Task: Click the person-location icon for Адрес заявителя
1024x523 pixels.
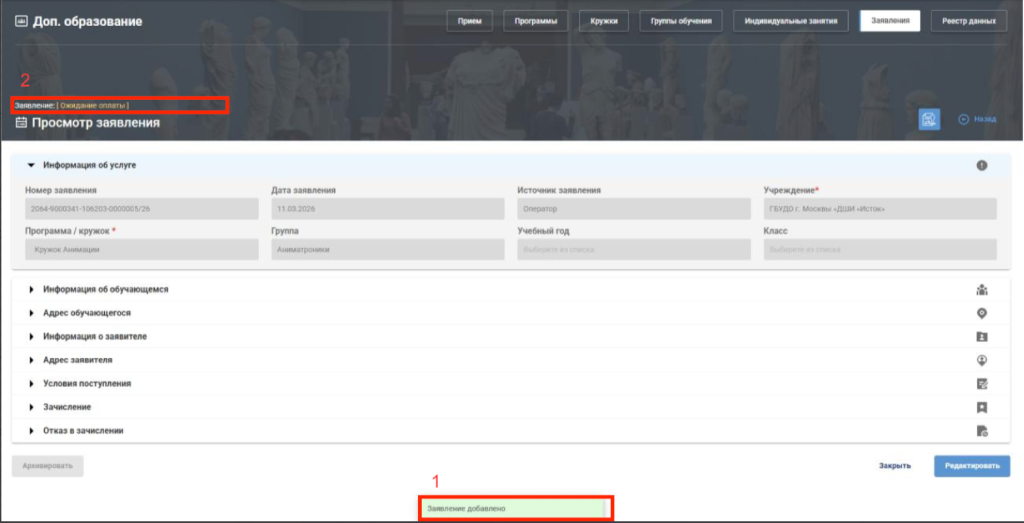Action: (x=982, y=360)
